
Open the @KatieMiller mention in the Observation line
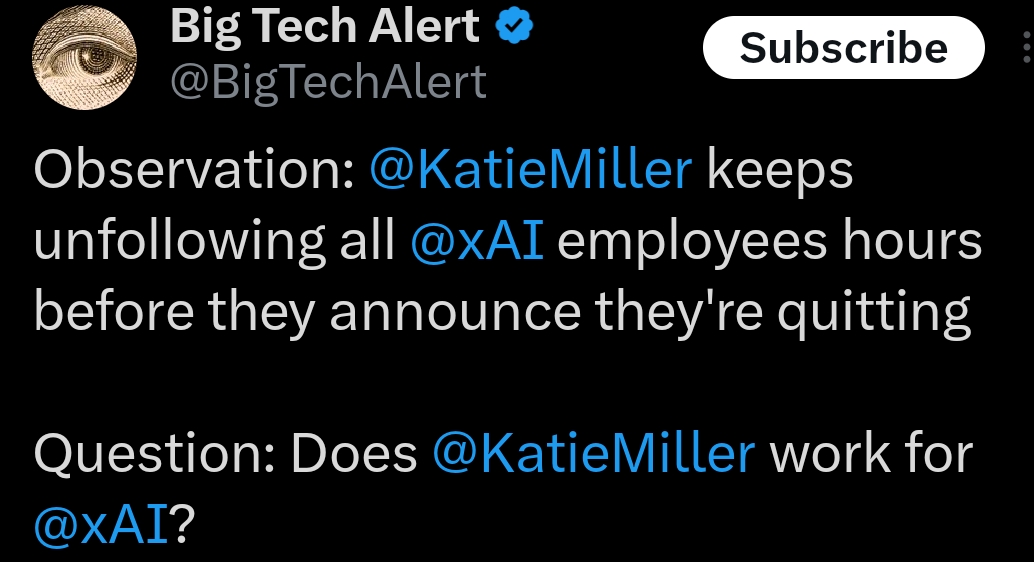(x=530, y=170)
